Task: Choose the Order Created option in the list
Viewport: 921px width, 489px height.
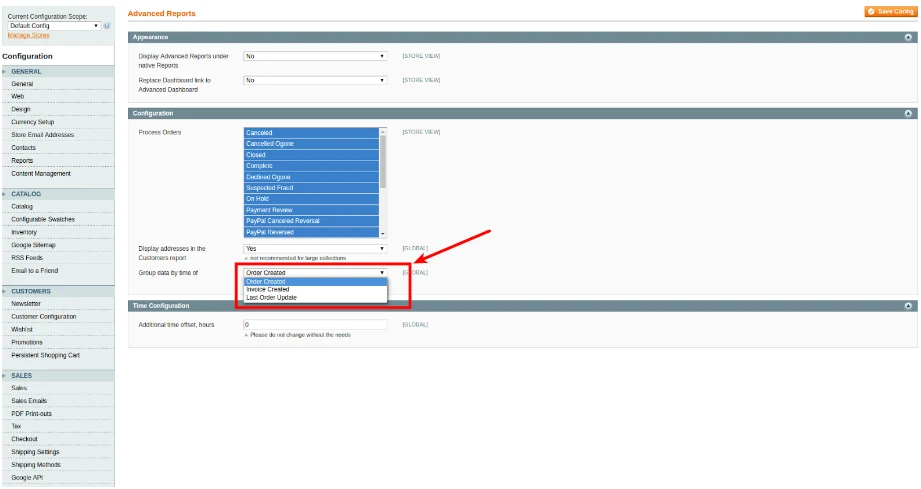Action: click(315, 282)
